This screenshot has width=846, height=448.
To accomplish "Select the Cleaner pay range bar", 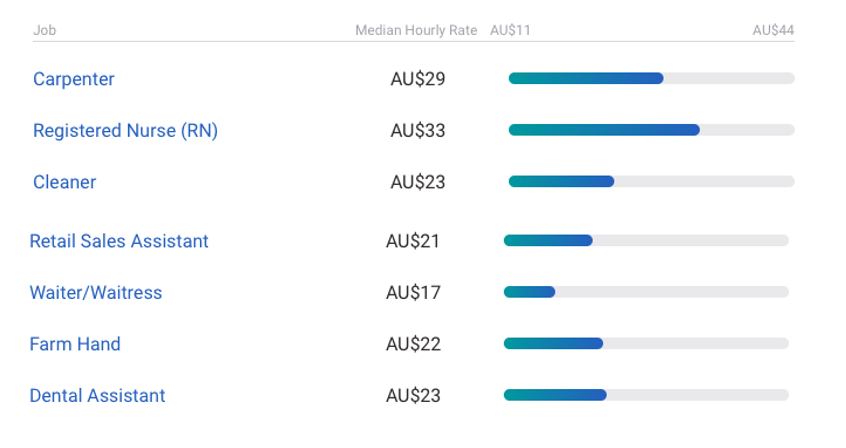I will coord(651,181).
